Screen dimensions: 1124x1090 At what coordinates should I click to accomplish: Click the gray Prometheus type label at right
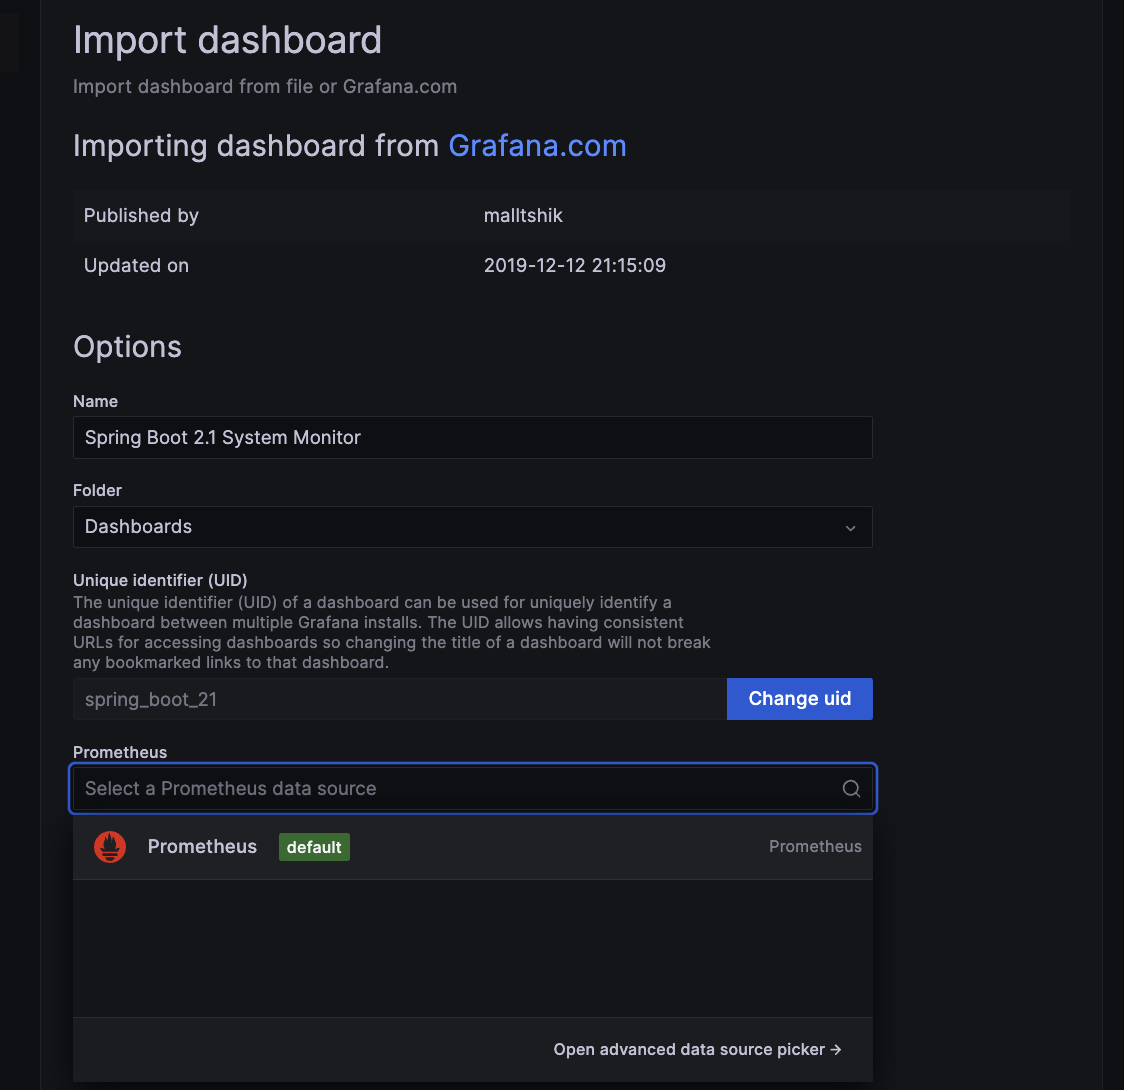point(815,846)
